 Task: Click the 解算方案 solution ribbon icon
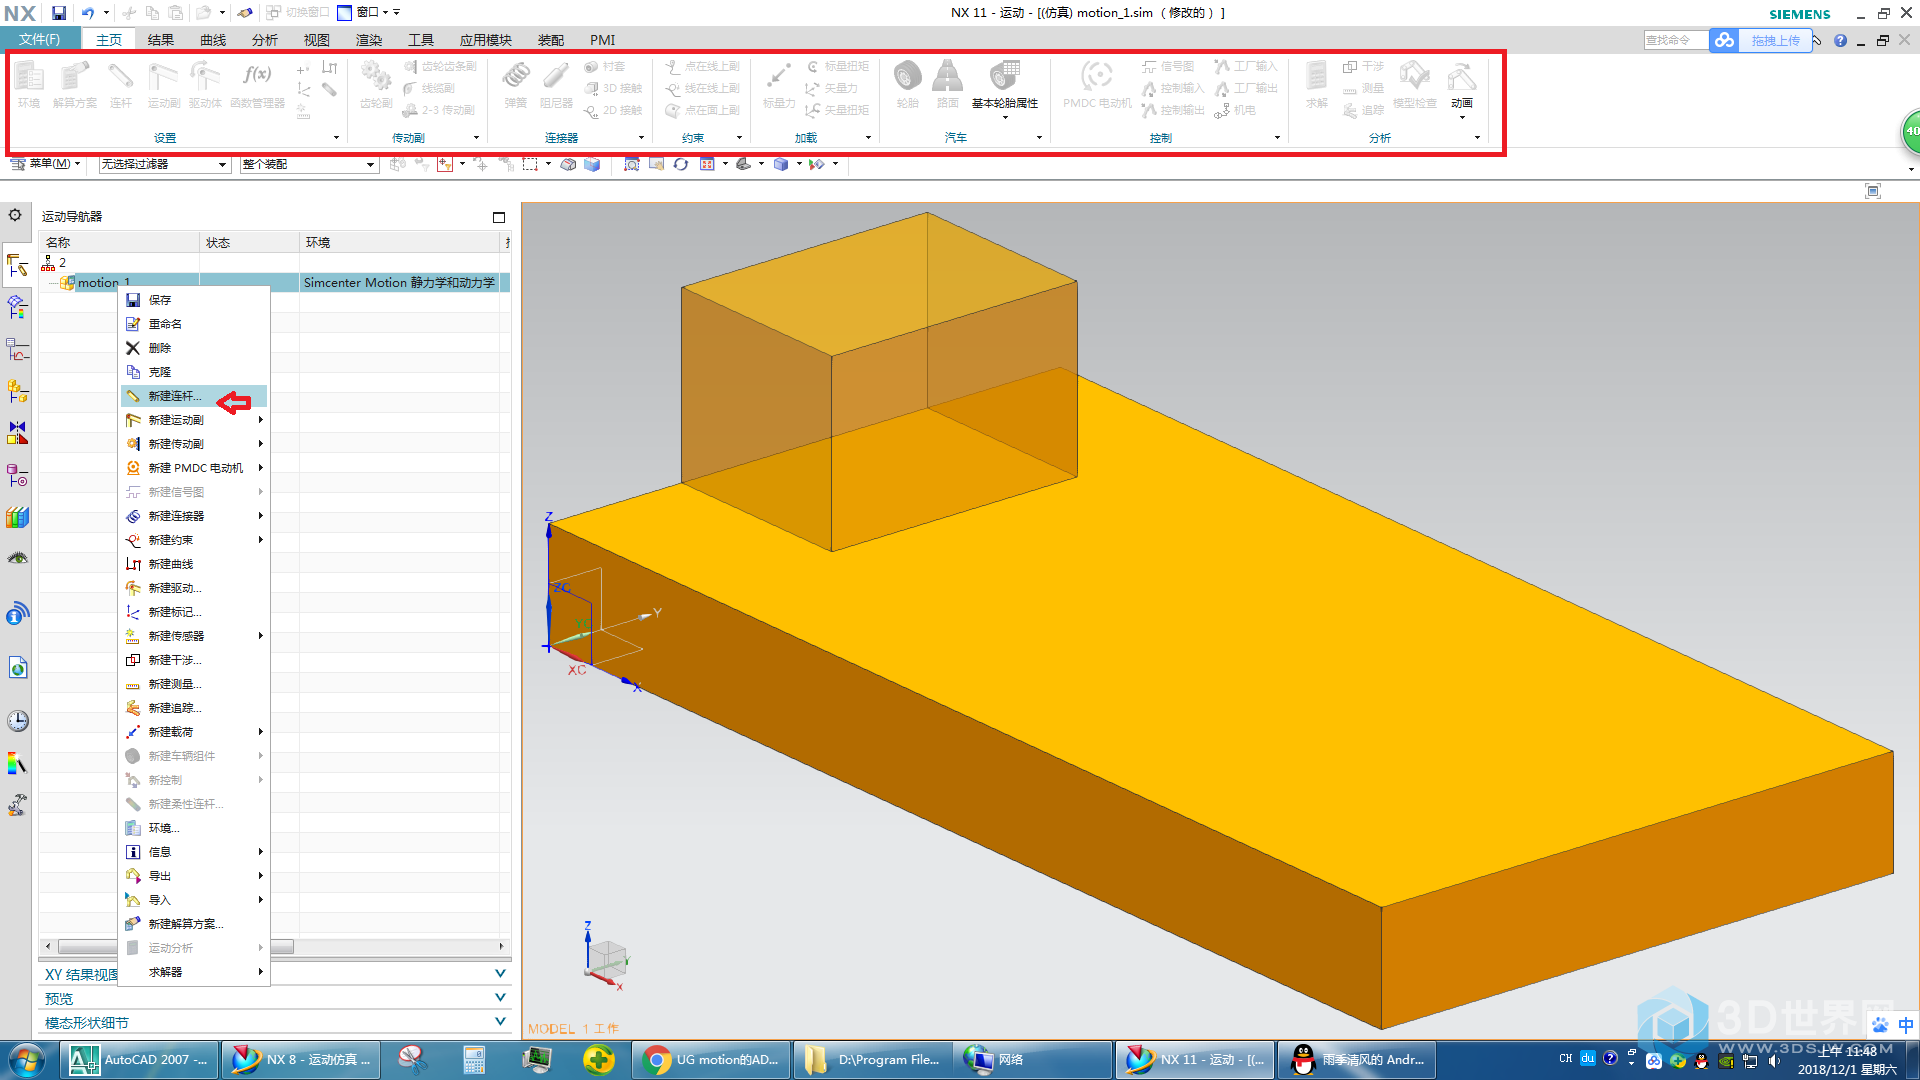[75, 84]
